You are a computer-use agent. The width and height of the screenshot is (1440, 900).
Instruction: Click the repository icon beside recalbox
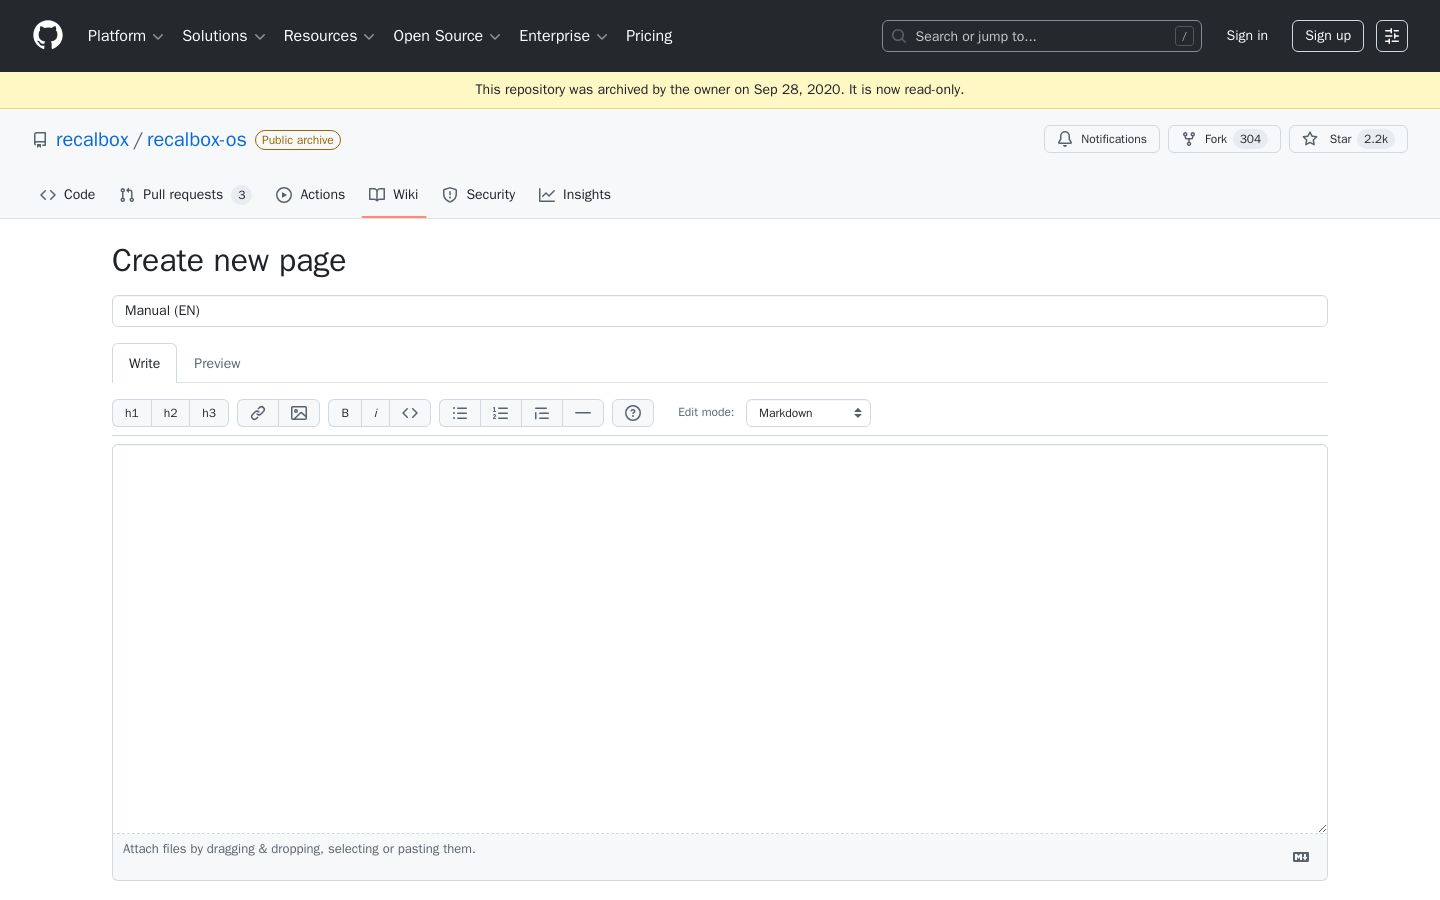pyautogui.click(x=40, y=140)
